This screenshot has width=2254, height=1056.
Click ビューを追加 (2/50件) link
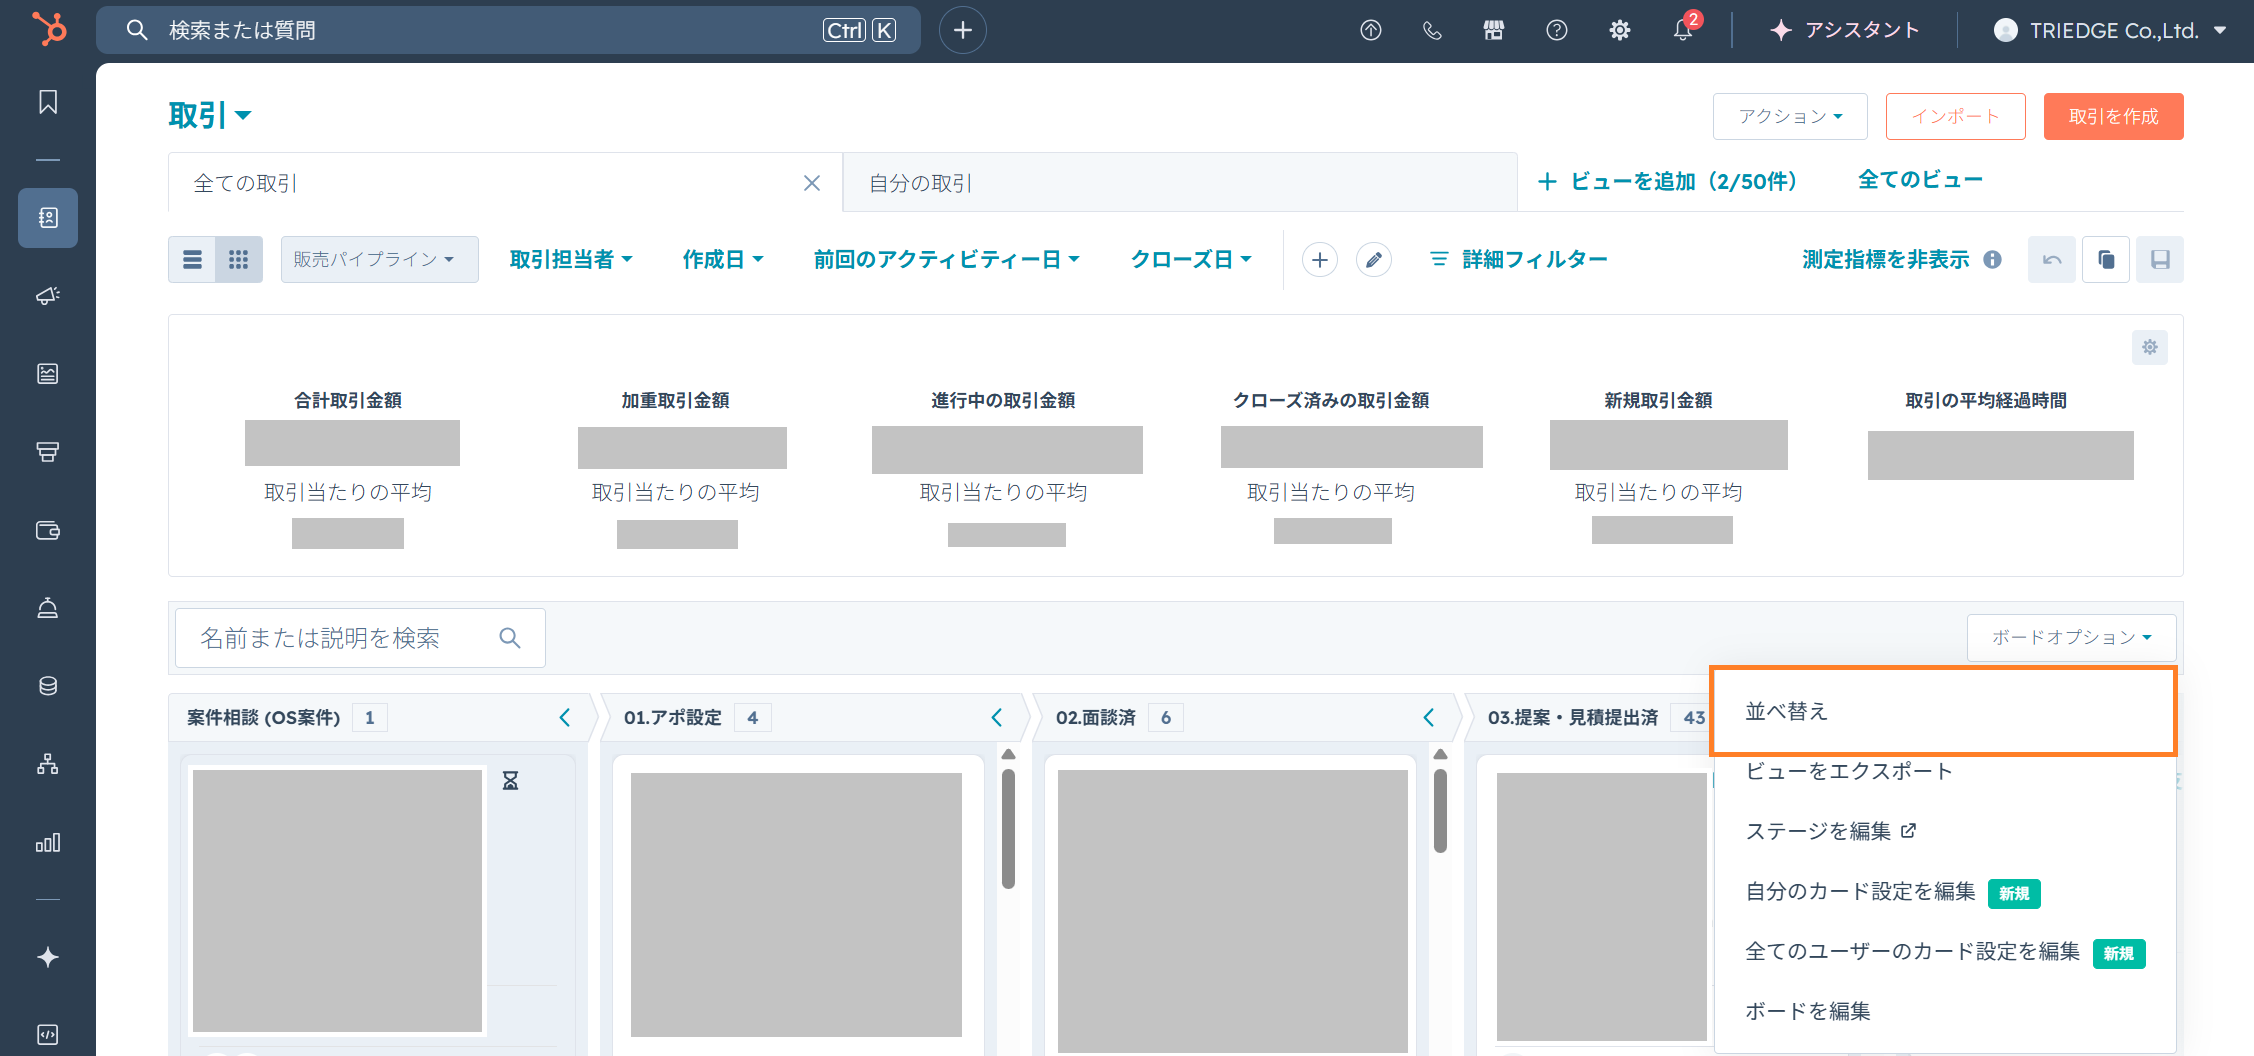pos(1668,181)
